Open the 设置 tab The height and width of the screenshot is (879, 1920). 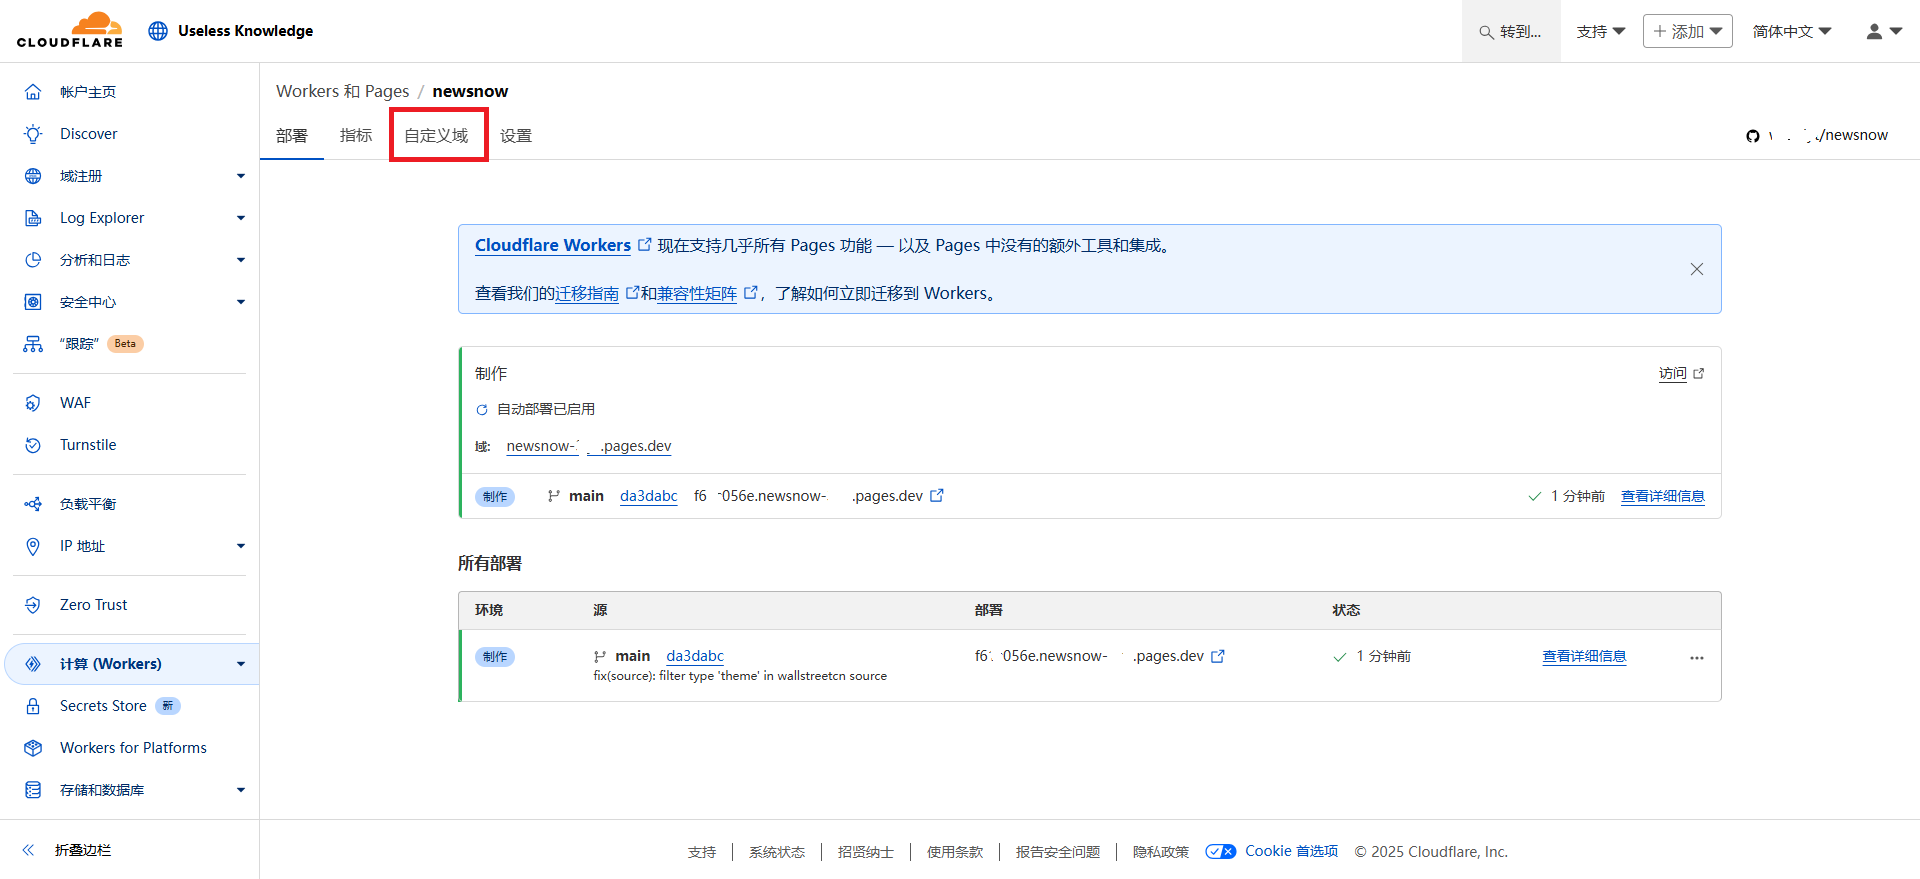pos(516,136)
